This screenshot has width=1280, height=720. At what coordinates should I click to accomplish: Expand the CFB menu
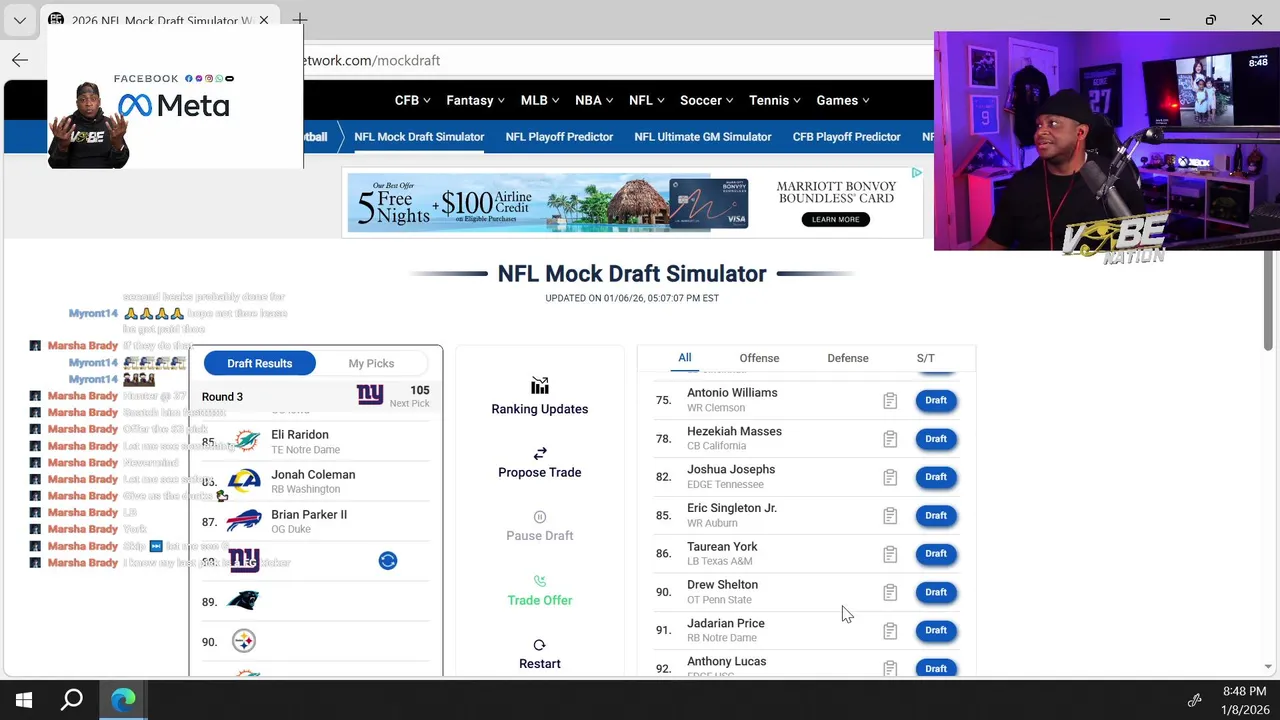412,100
